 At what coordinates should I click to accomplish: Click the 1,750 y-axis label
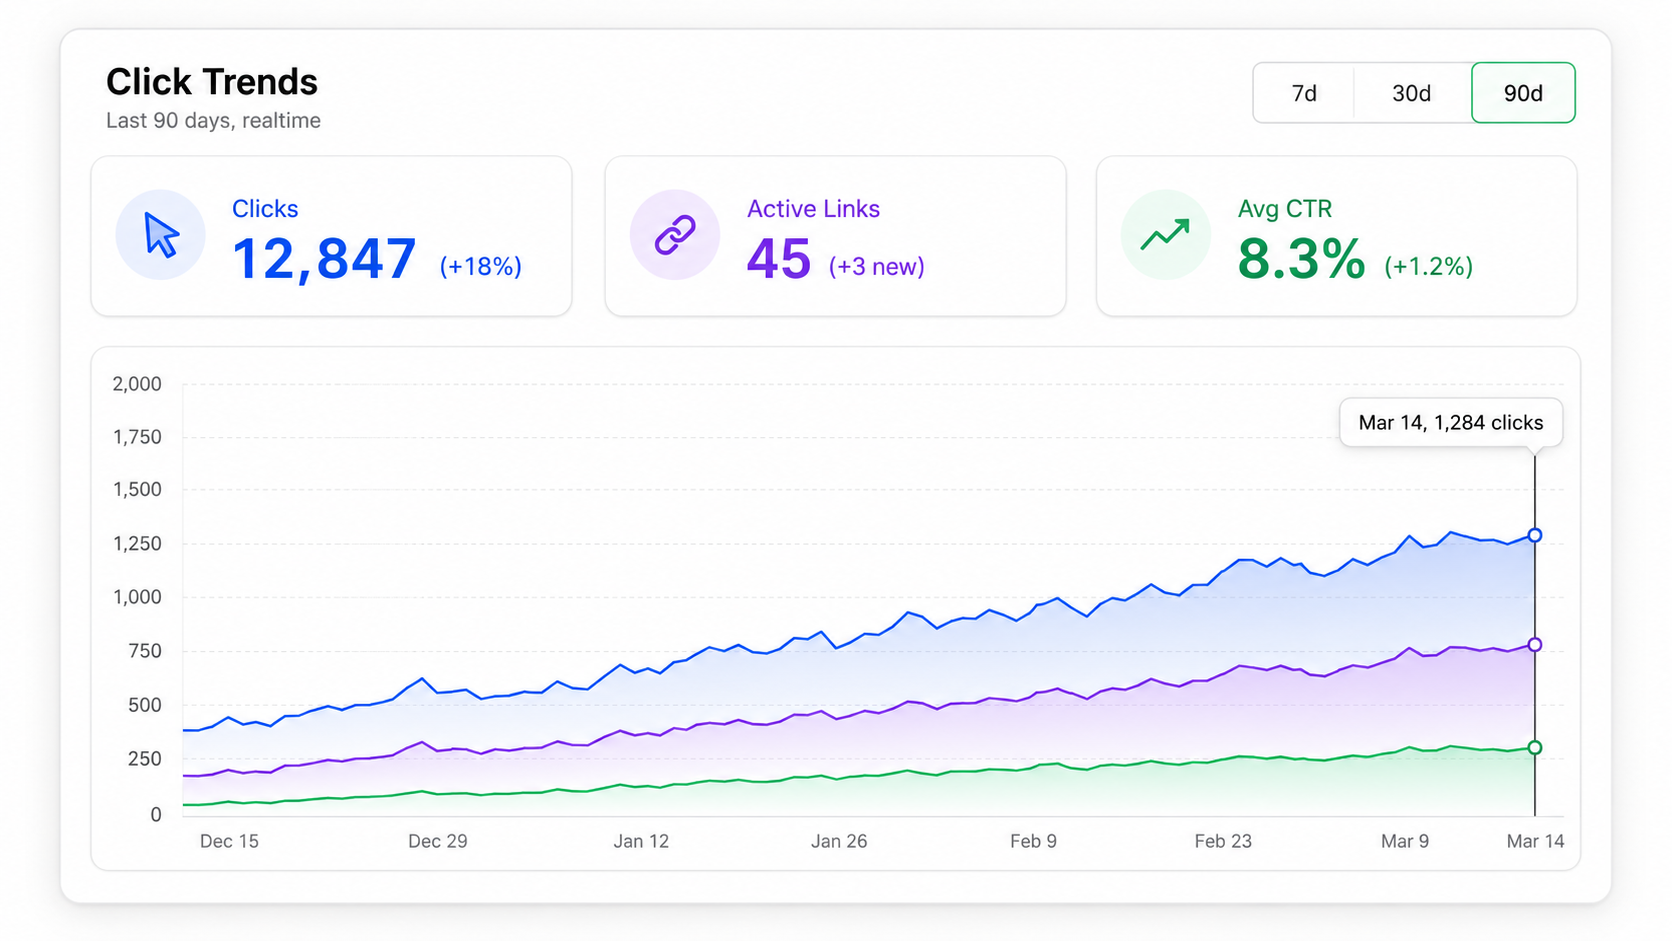[x=137, y=437]
